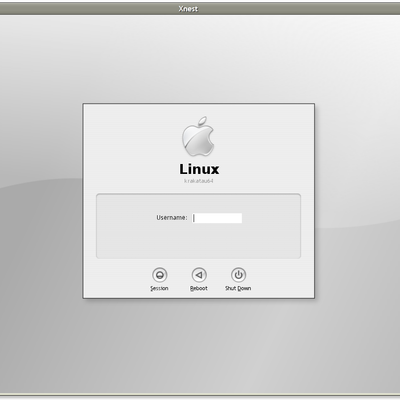The width and height of the screenshot is (400, 400).
Task: Click the Linux heading text
Action: (199, 169)
